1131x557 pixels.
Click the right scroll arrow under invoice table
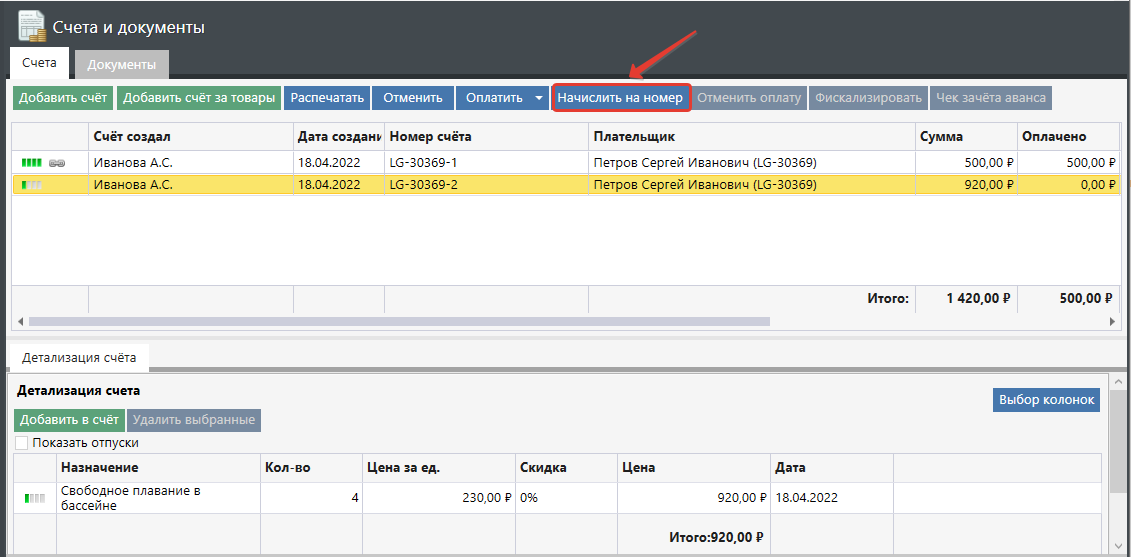(x=1114, y=322)
